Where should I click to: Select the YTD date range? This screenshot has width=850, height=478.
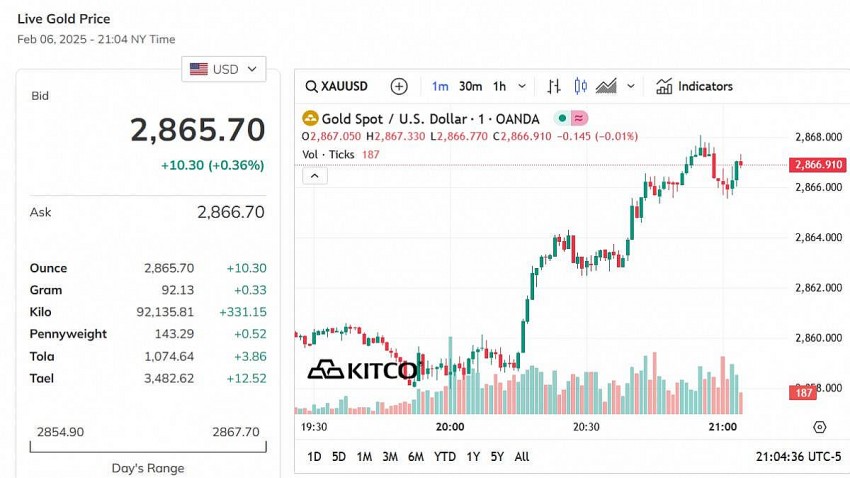444,457
